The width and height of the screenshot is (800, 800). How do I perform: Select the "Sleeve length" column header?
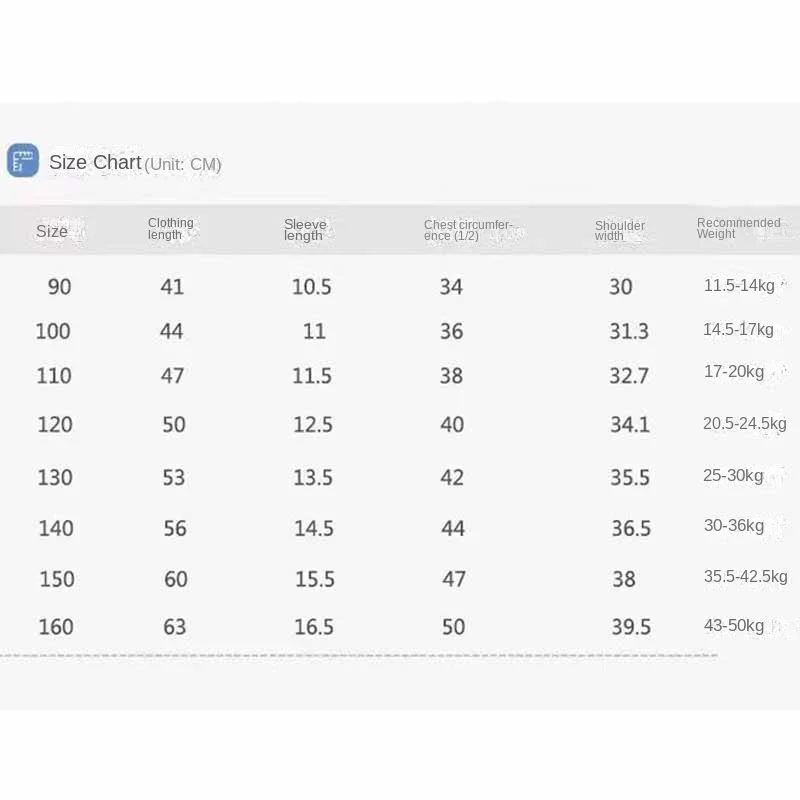[x=304, y=230]
